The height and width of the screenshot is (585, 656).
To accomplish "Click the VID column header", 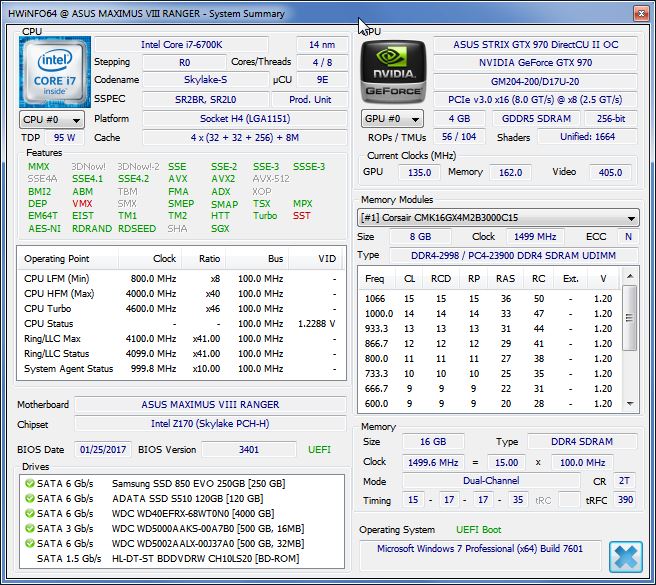I will (316, 259).
